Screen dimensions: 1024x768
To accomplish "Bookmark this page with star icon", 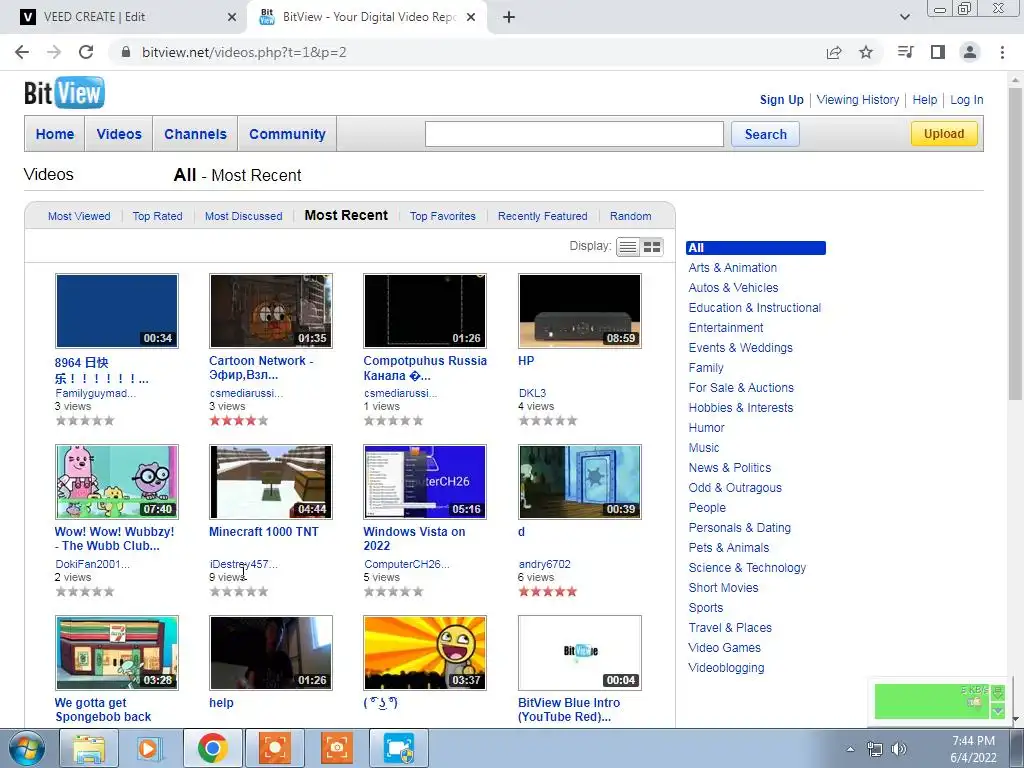I will (866, 52).
